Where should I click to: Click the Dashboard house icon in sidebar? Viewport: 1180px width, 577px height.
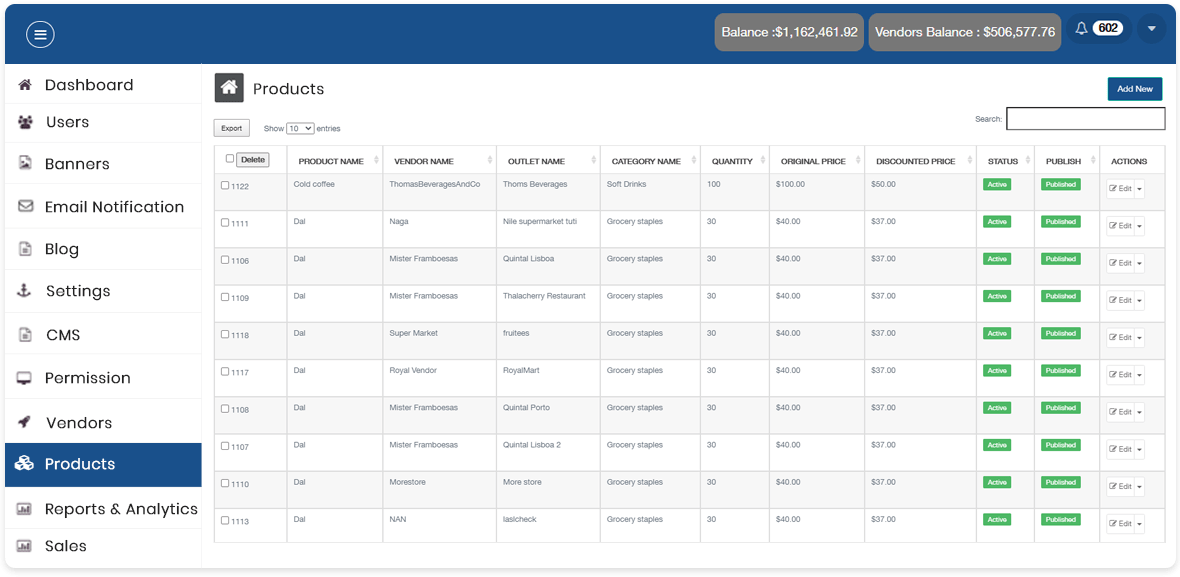pyautogui.click(x=25, y=85)
